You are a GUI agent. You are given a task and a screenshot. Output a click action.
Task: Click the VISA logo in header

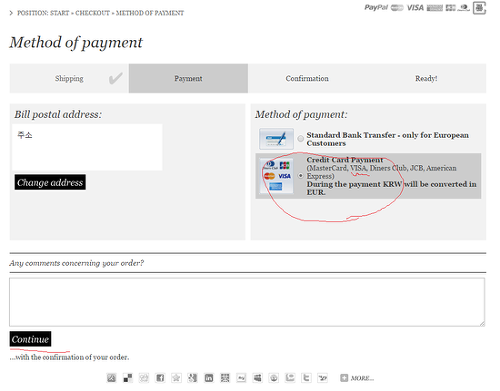(x=415, y=8)
